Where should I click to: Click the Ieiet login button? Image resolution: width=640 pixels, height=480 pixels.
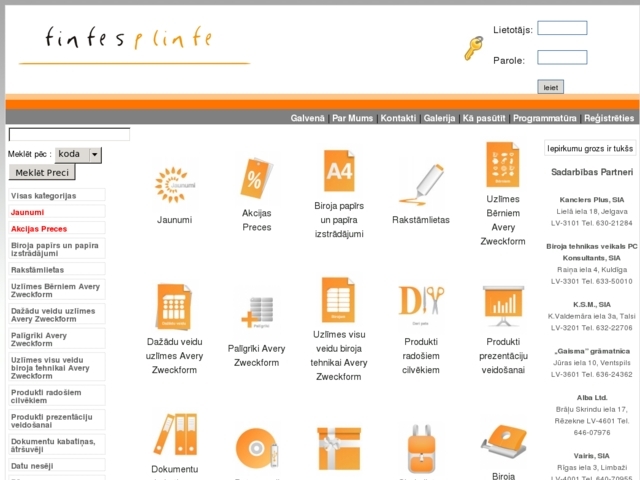tap(550, 87)
